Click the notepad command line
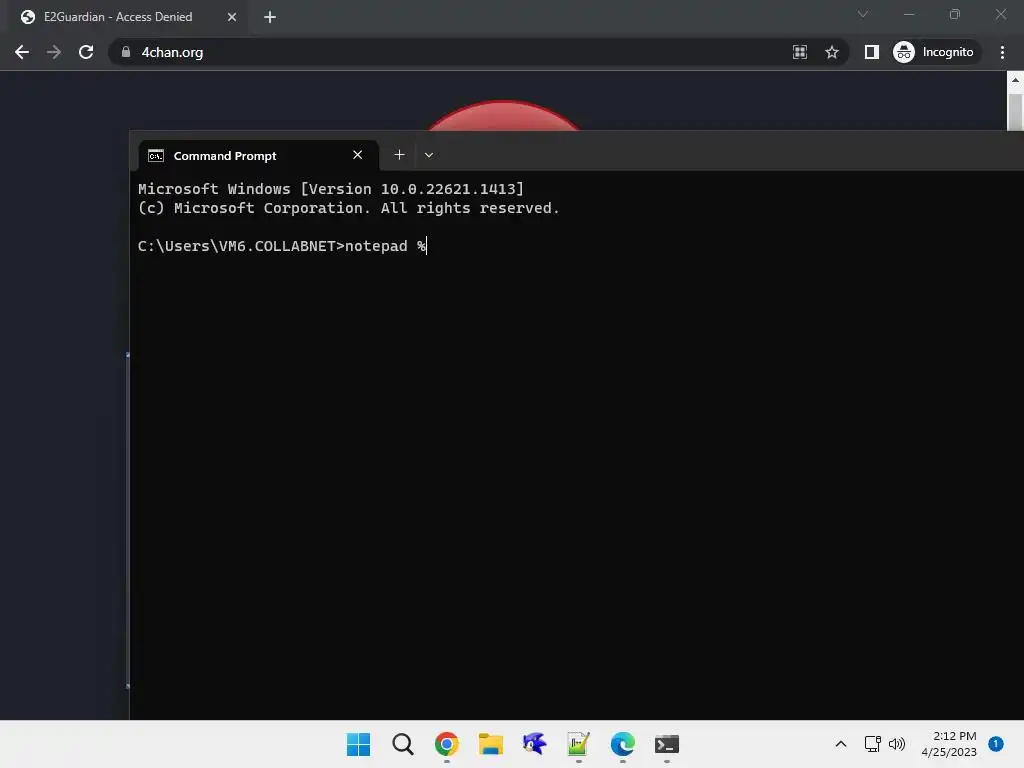Screen dimensions: 1024x768 tap(282, 246)
